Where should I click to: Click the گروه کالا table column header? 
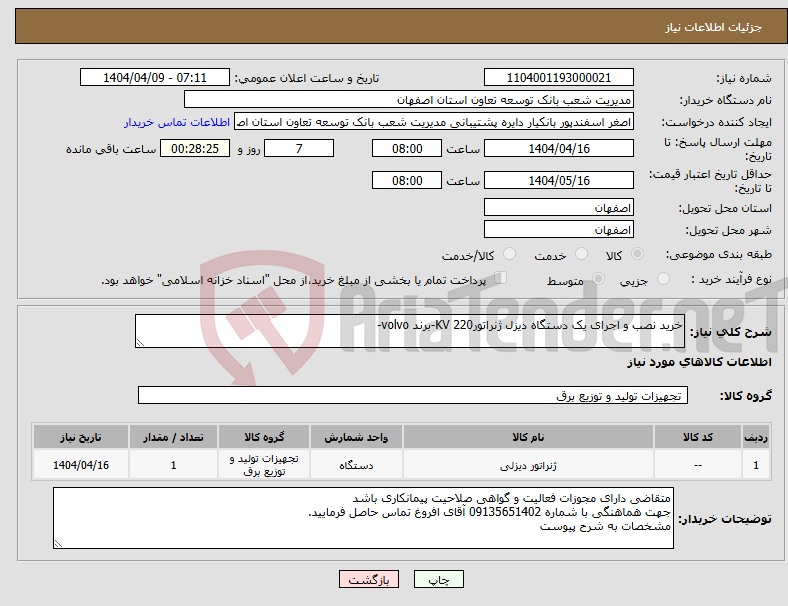(x=264, y=437)
